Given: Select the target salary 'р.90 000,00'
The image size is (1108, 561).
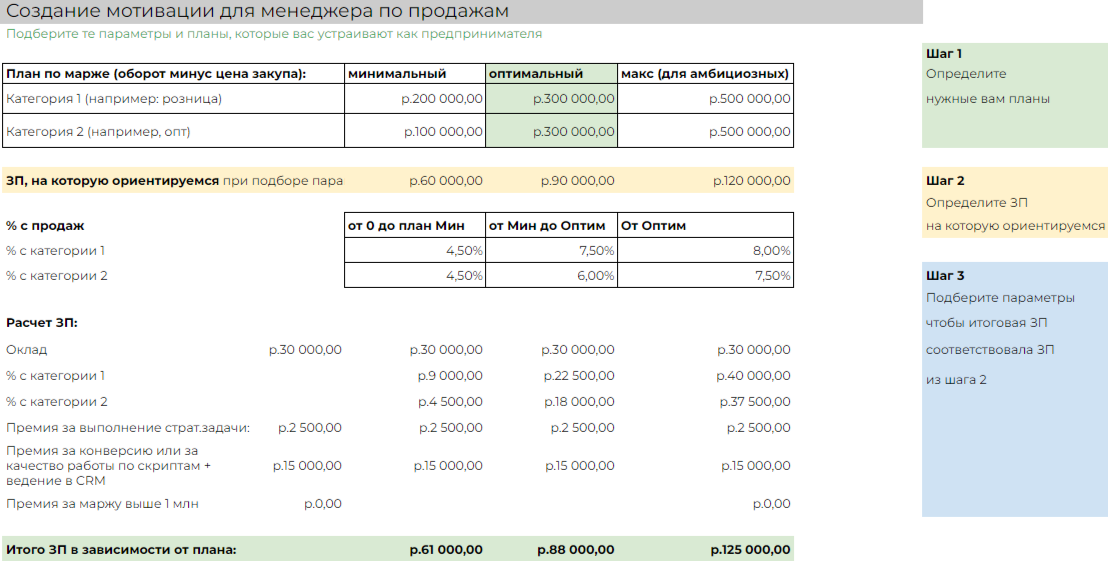Looking at the screenshot, I should click(577, 181).
